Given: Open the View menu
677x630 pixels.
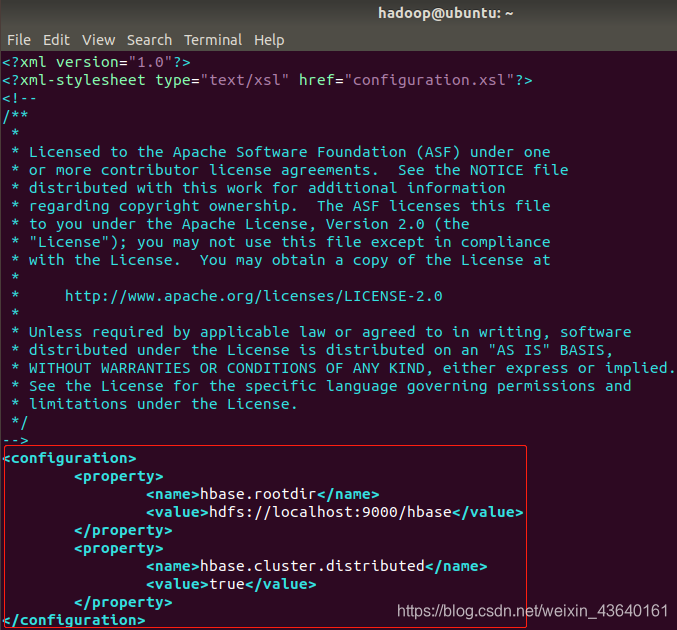Looking at the screenshot, I should (98, 40).
